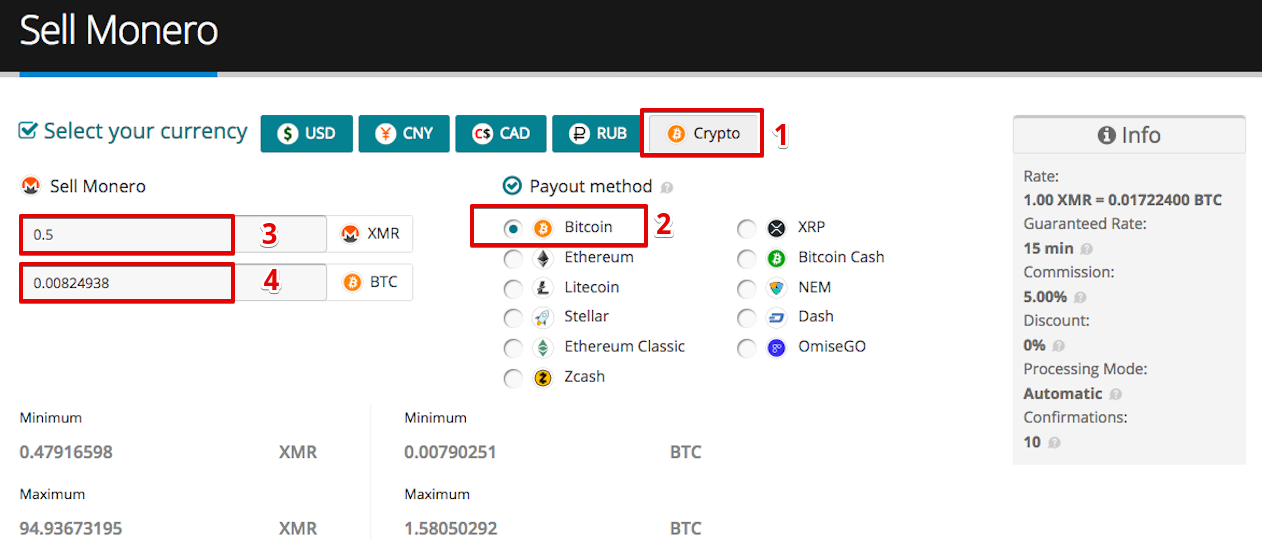The height and width of the screenshot is (551, 1262).
Task: Click the OmiseGO purple icon
Action: [777, 348]
